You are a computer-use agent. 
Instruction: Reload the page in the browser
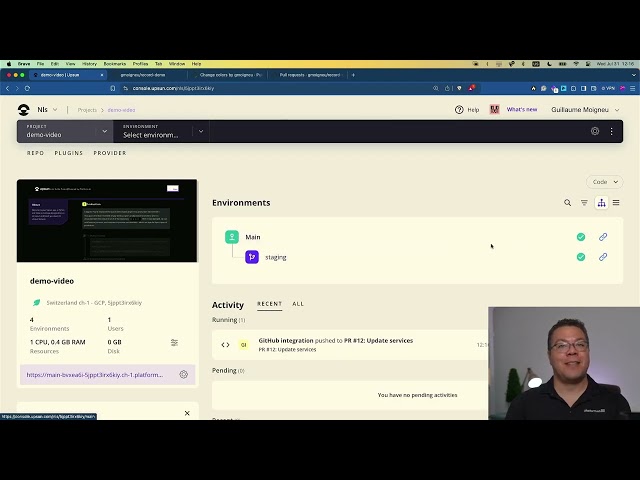click(27, 88)
